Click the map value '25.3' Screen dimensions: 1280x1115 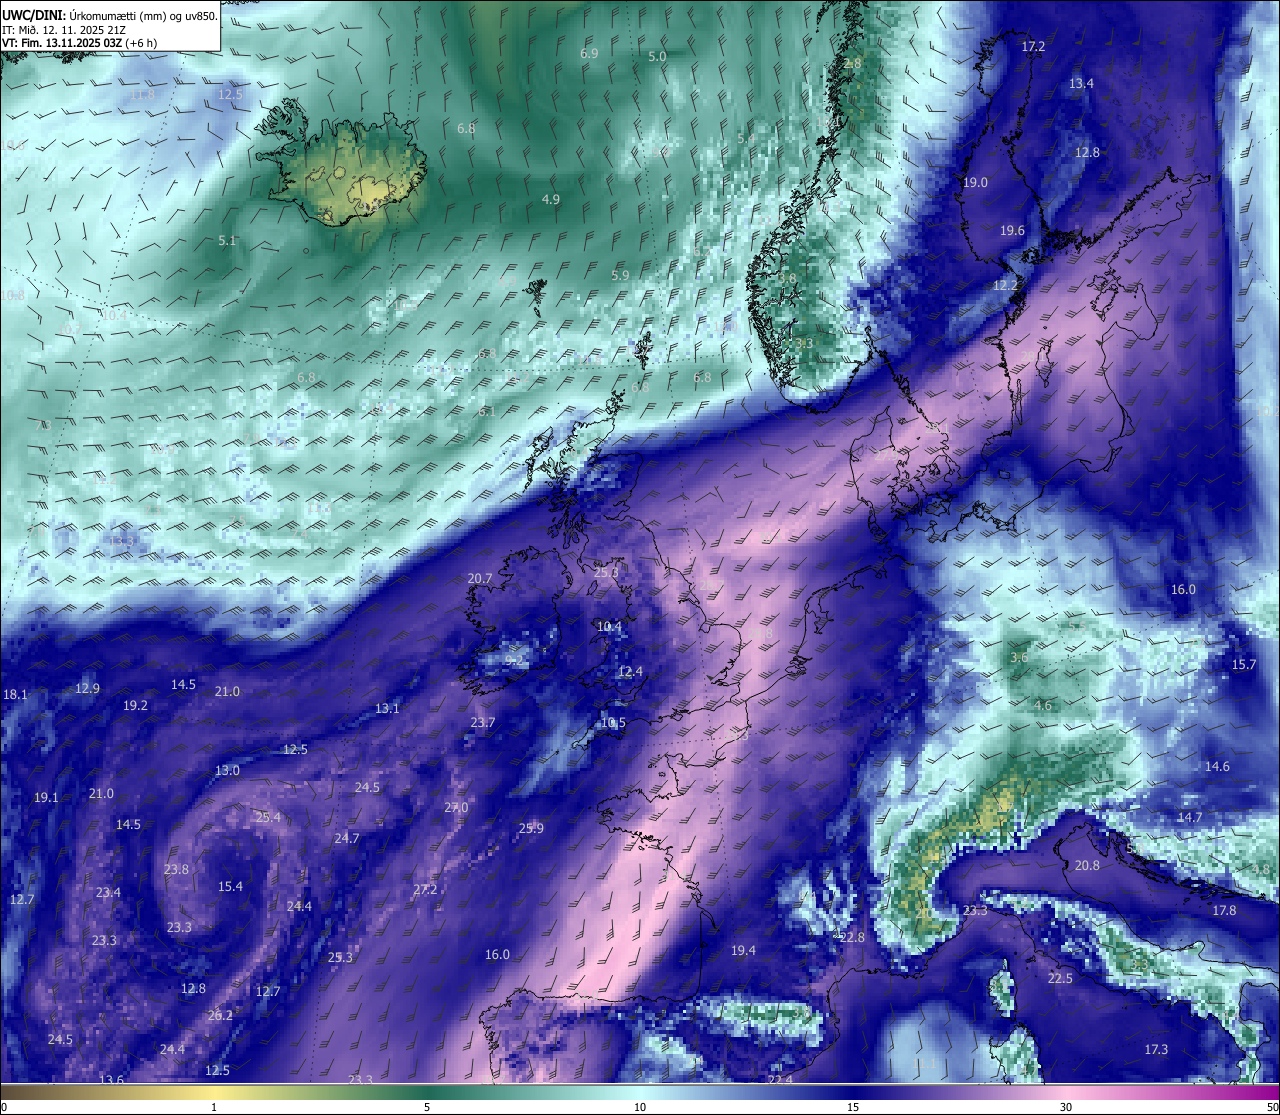pyautogui.click(x=340, y=958)
